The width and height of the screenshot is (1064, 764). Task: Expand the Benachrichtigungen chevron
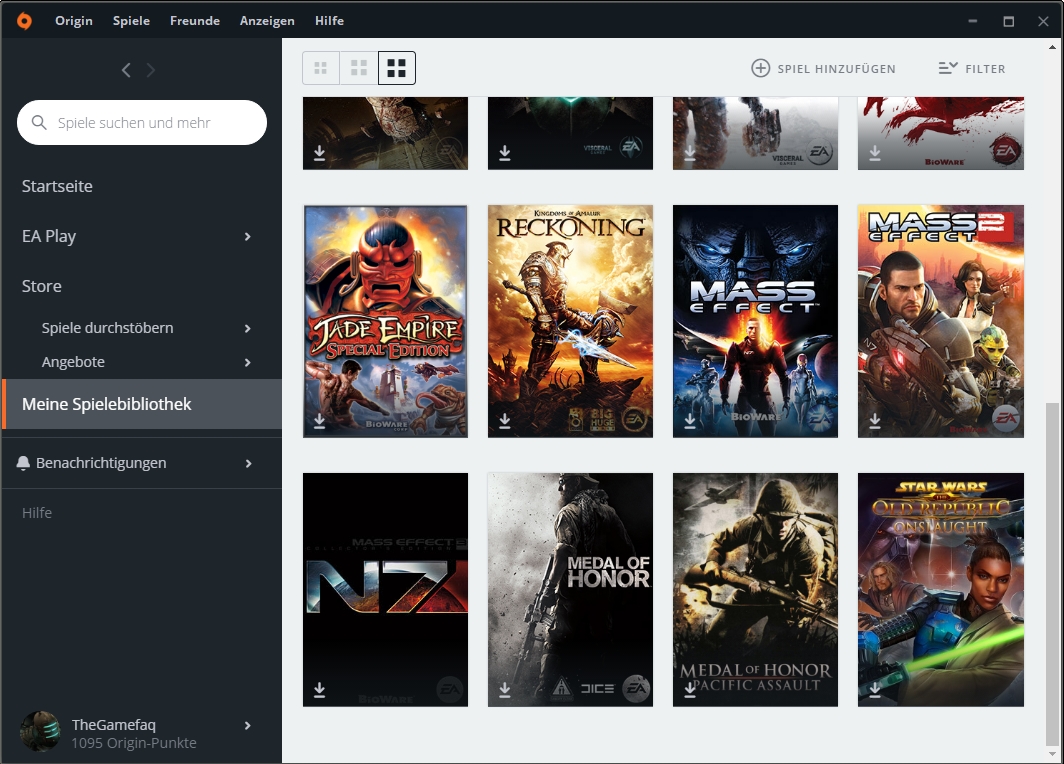point(248,463)
